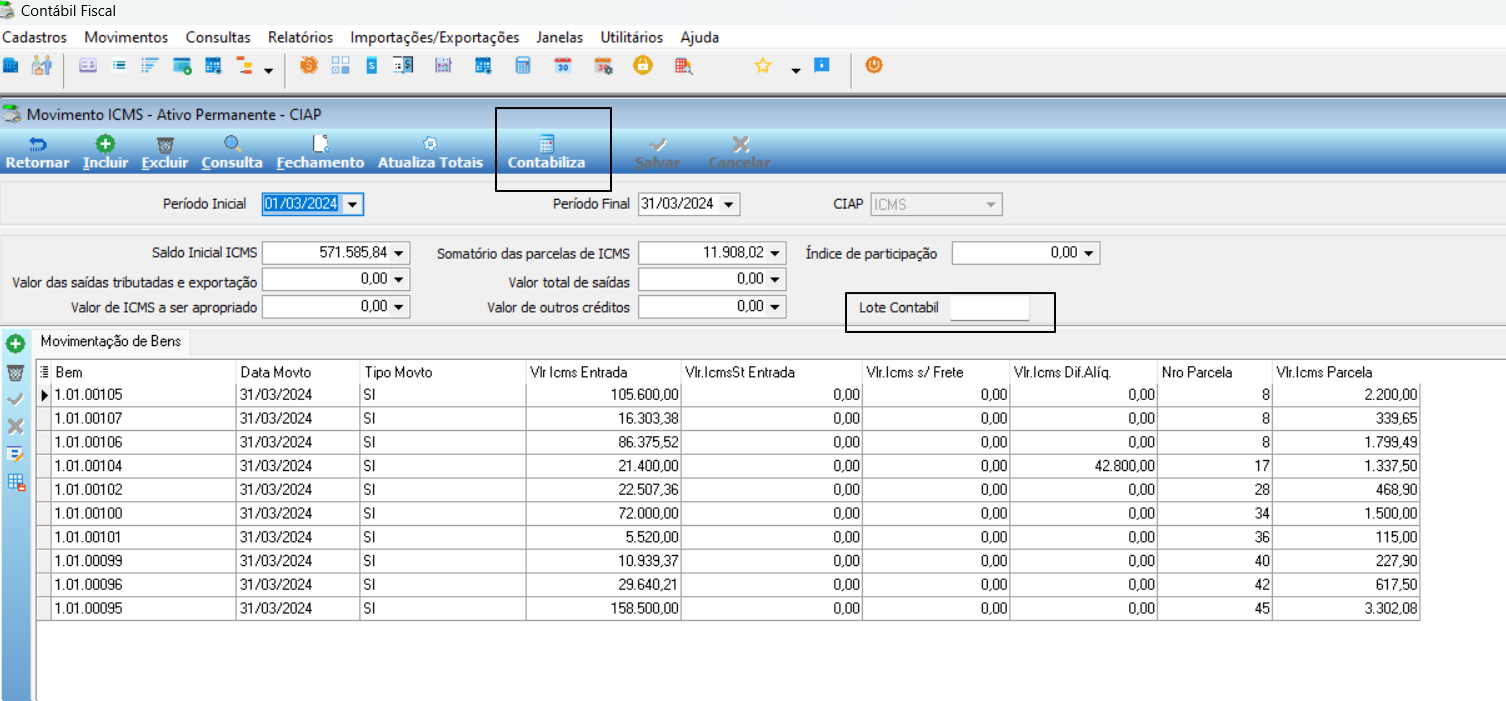This screenshot has height=701, width=1506.
Task: Click the yellow favorites star in the toolbar
Action: [763, 66]
